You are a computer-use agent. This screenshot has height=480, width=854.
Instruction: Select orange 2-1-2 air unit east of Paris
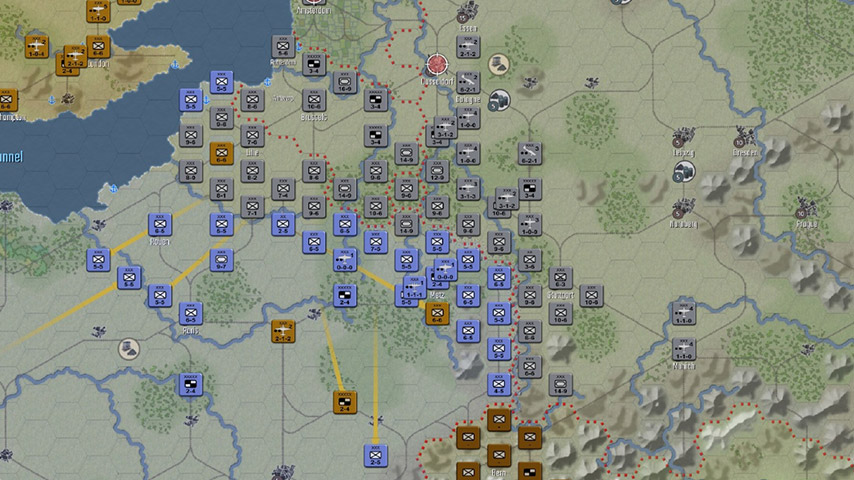pyautogui.click(x=283, y=331)
